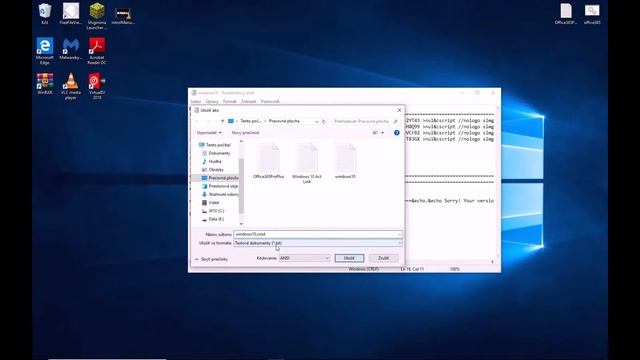The image size is (640, 360).
Task: Select Hudba in the navigation tree
Action: 212,161
